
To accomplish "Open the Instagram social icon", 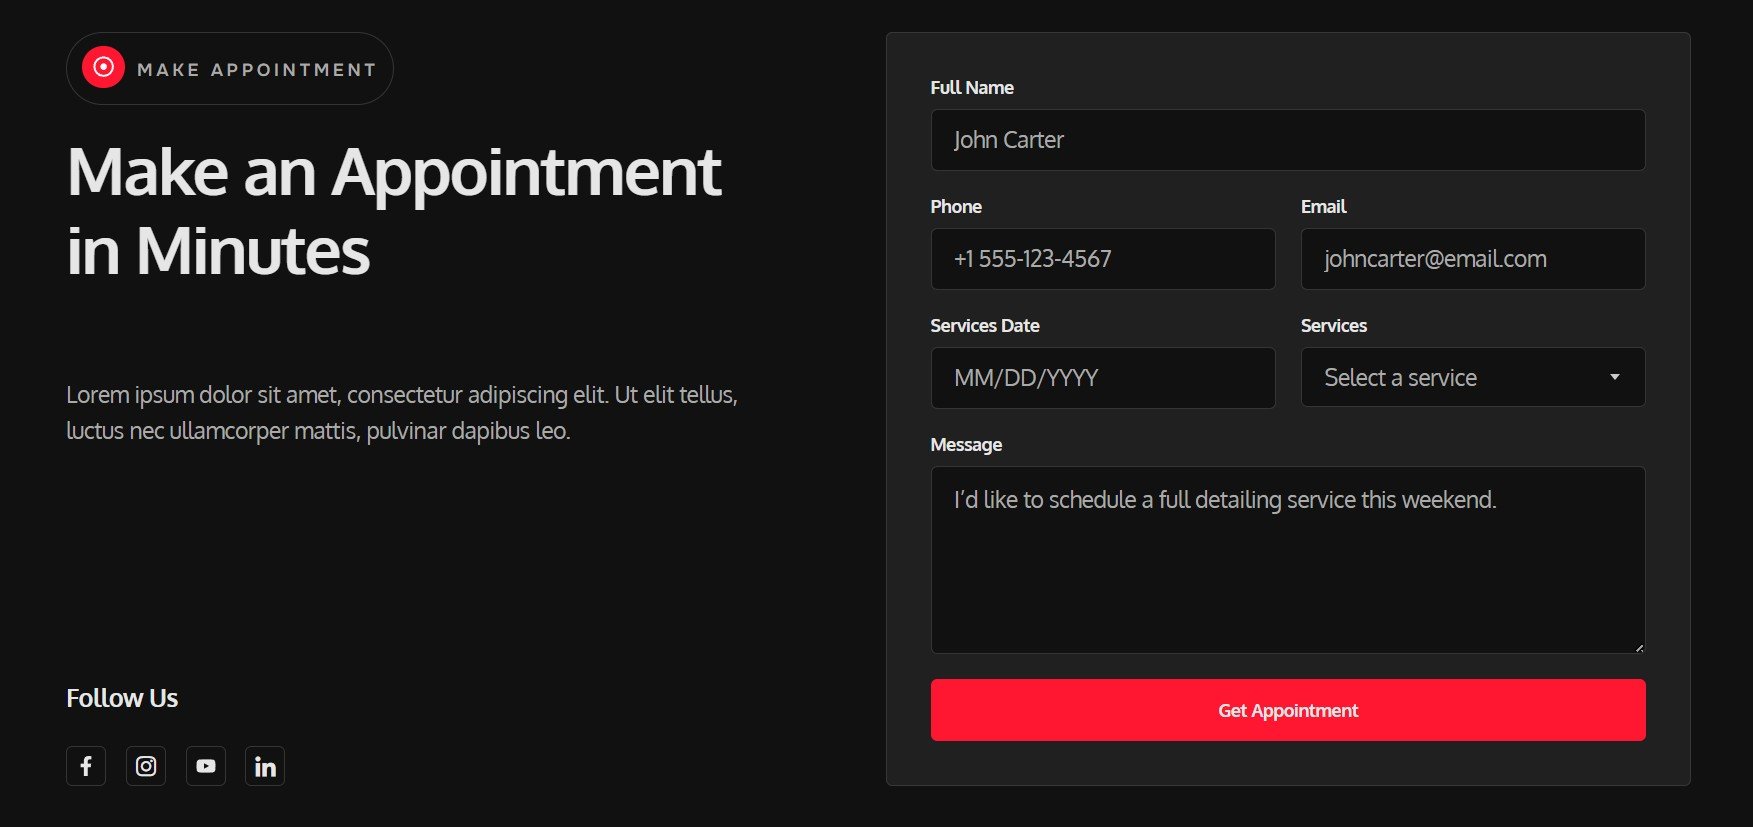I will tap(146, 766).
